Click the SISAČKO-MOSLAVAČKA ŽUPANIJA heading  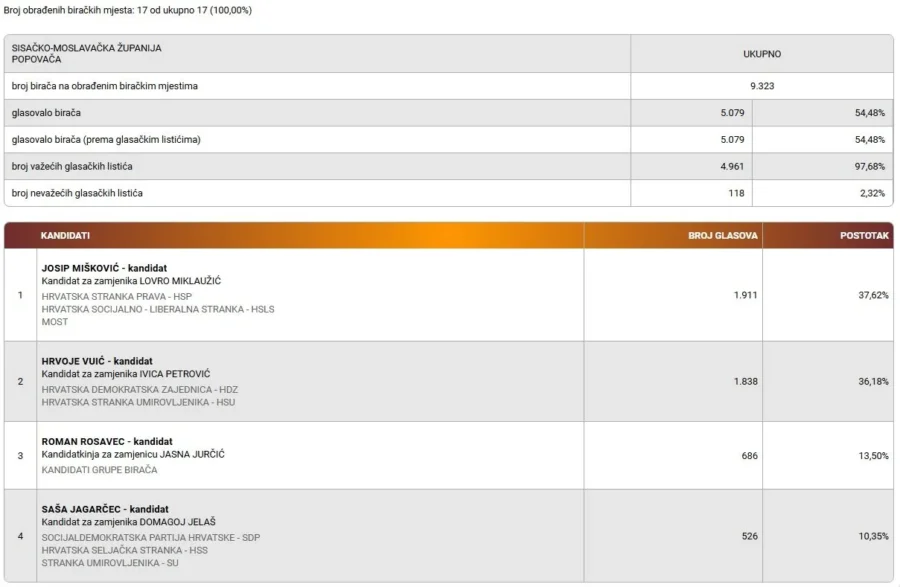point(86,48)
